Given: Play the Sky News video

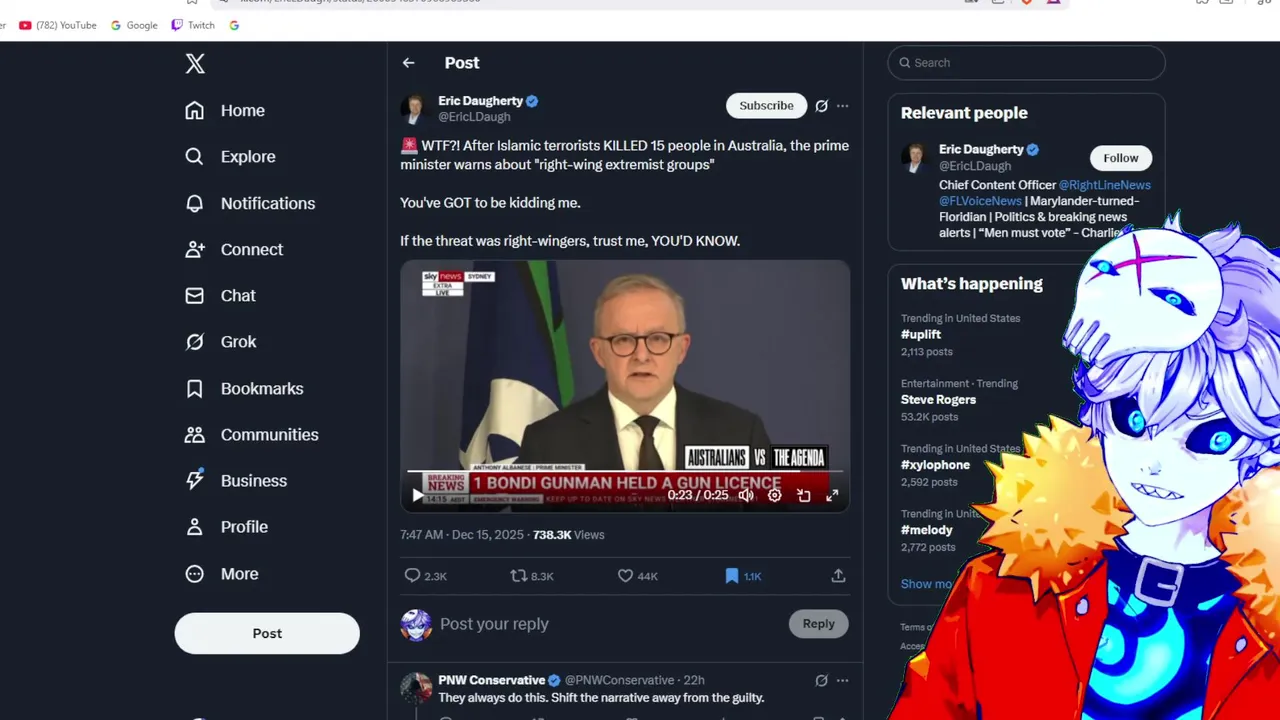Looking at the screenshot, I should coord(417,495).
